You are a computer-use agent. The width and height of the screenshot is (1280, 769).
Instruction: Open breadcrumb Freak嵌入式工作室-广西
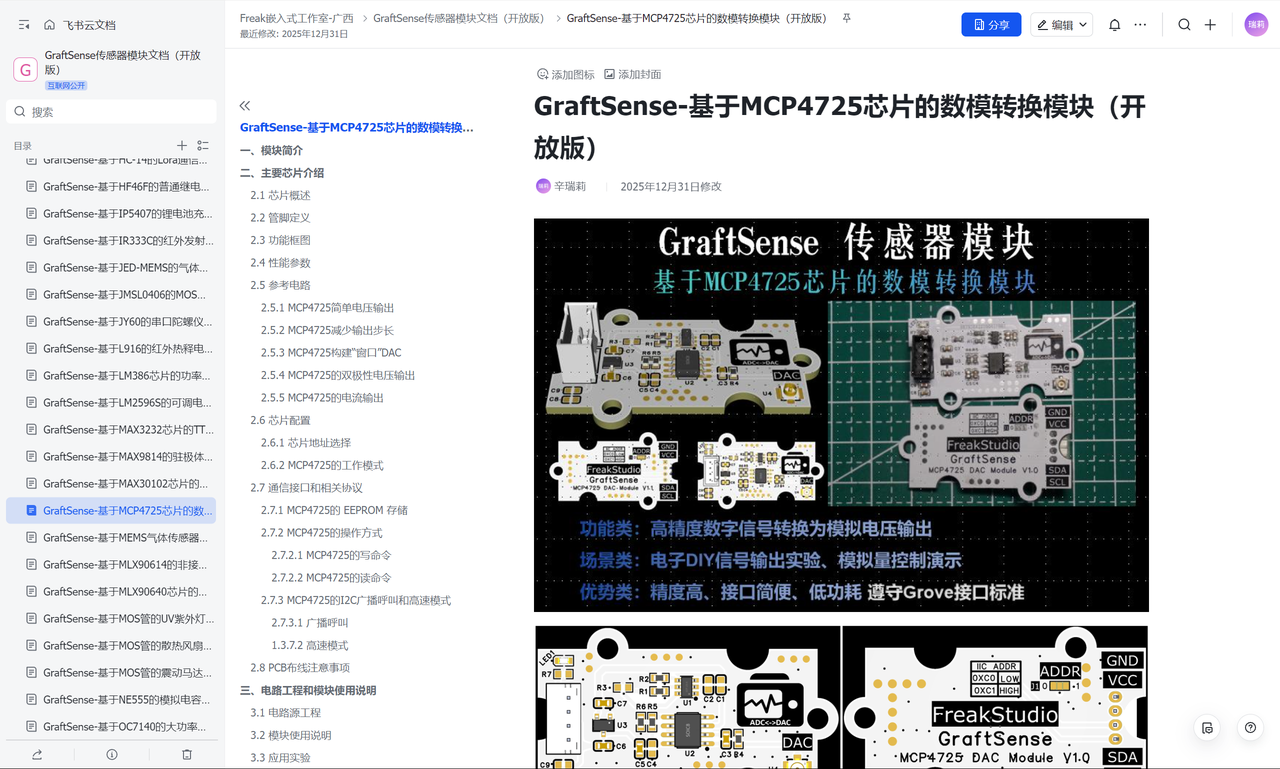tap(297, 18)
